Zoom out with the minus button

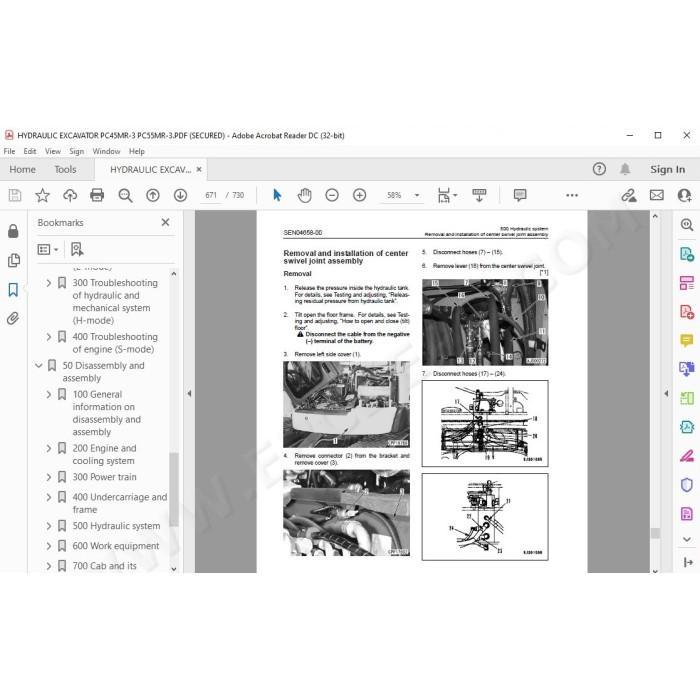tap(332, 195)
